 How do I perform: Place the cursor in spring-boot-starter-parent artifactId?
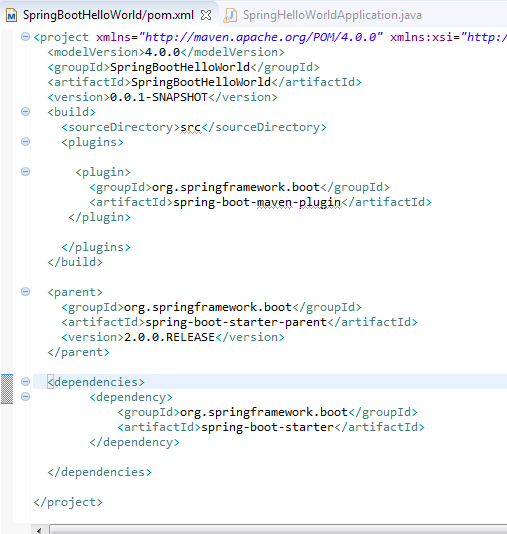[236, 322]
